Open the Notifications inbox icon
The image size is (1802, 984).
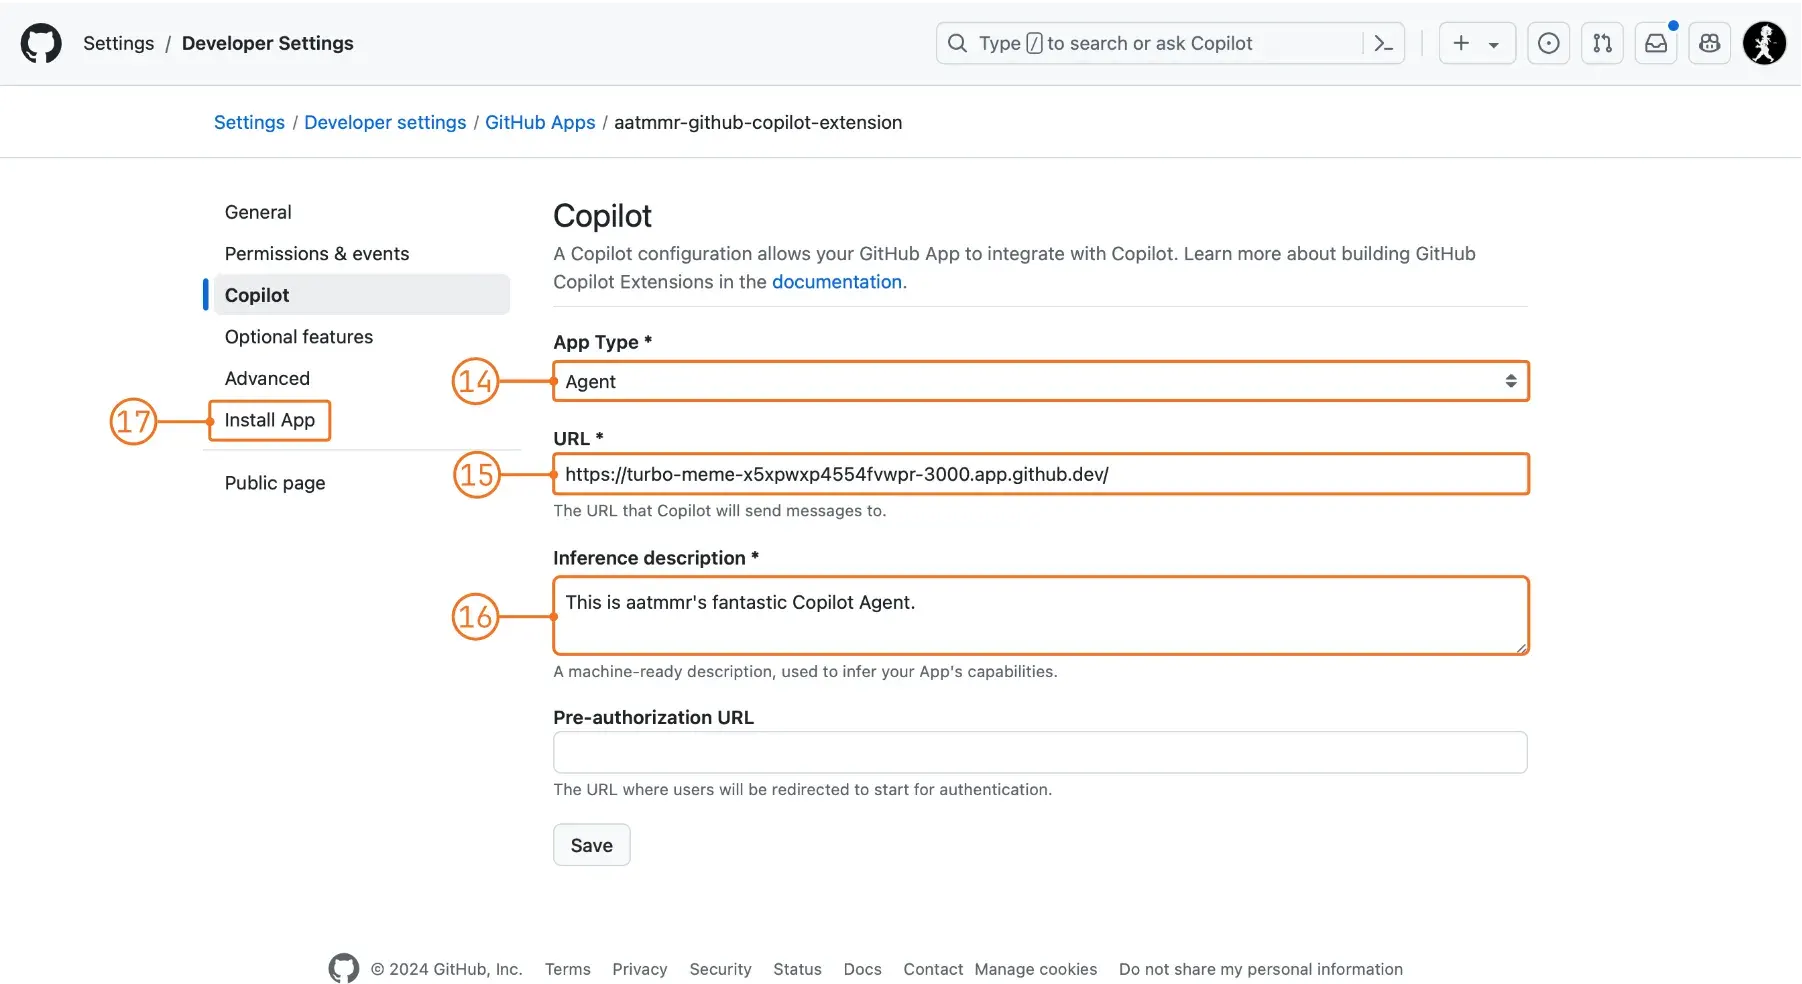pos(1656,43)
